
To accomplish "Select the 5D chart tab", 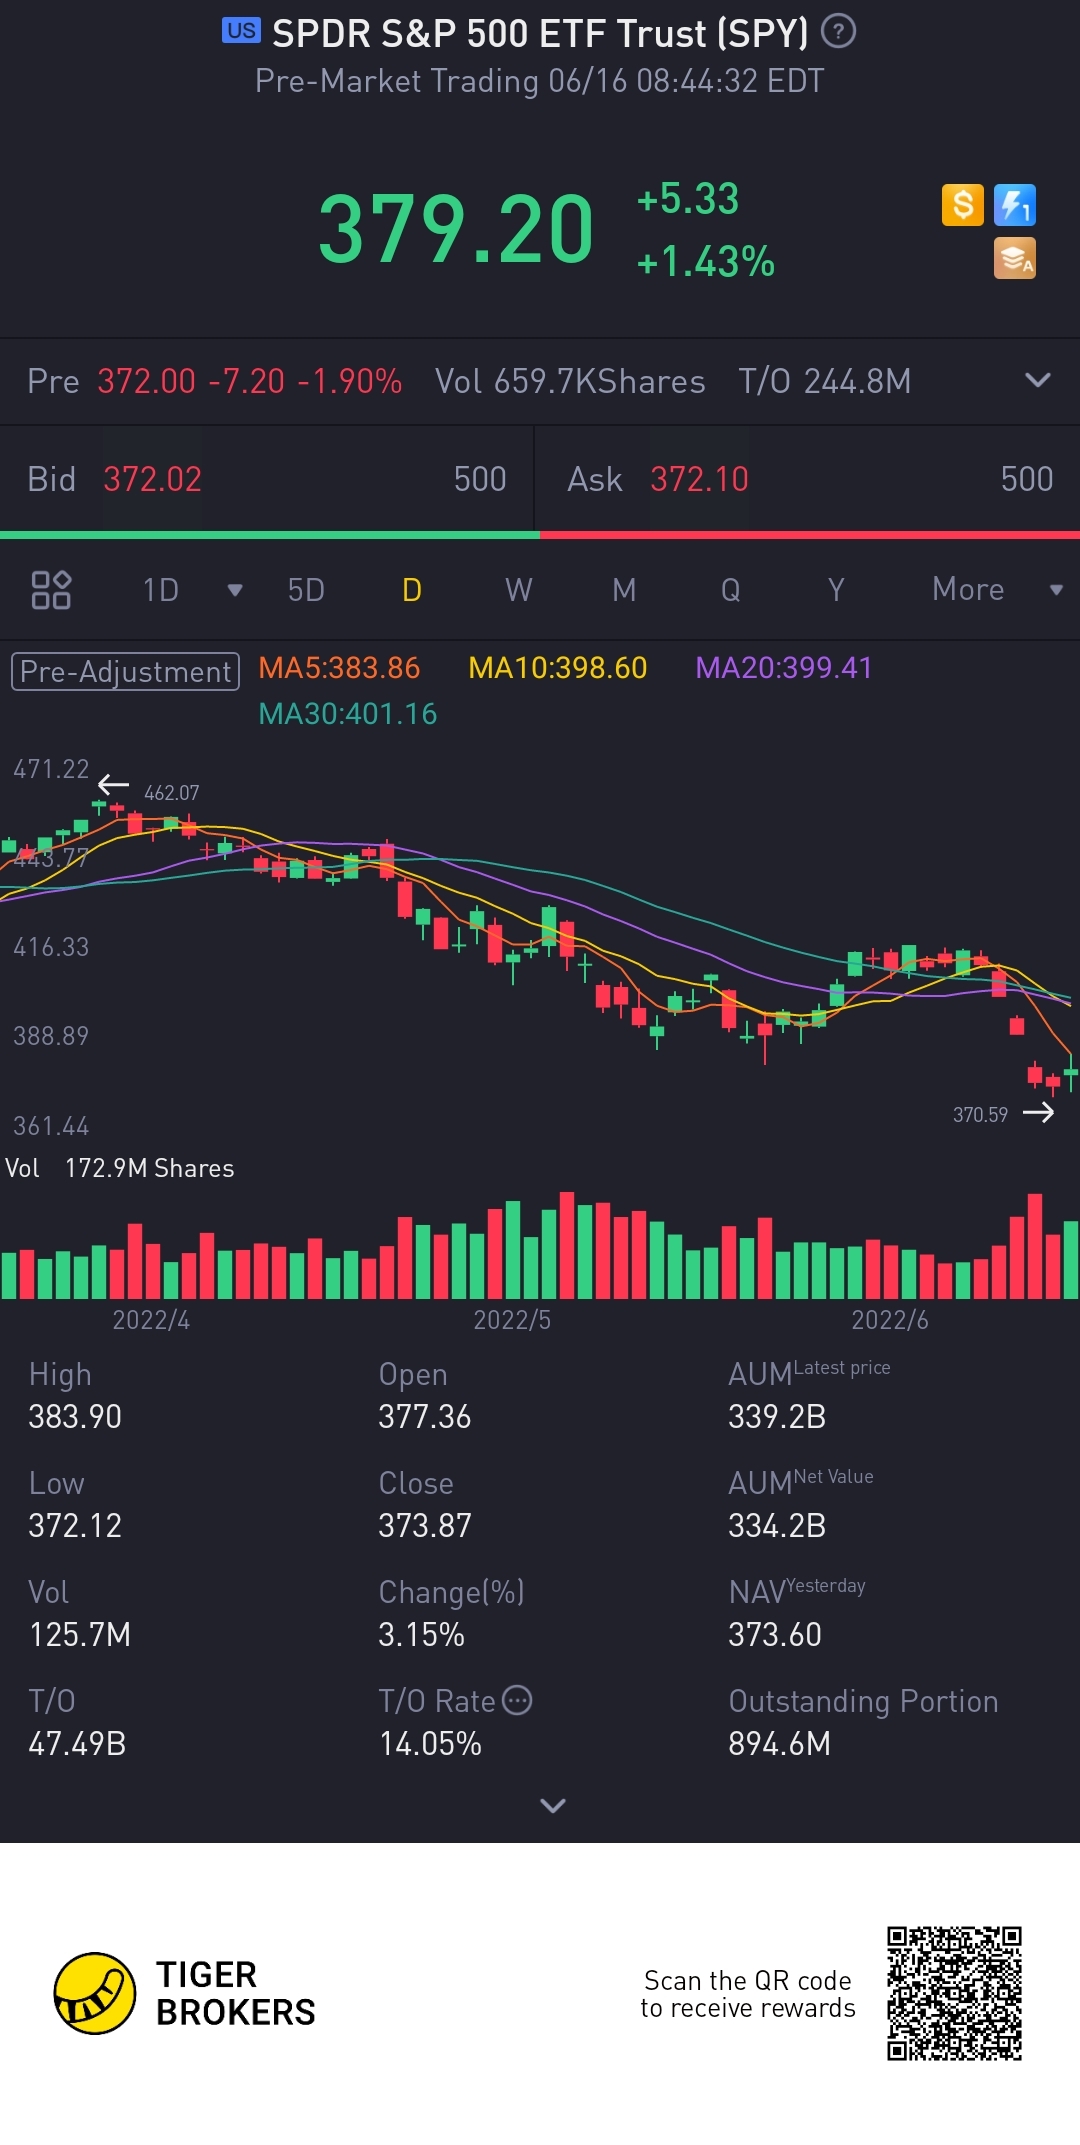I will tap(306, 590).
